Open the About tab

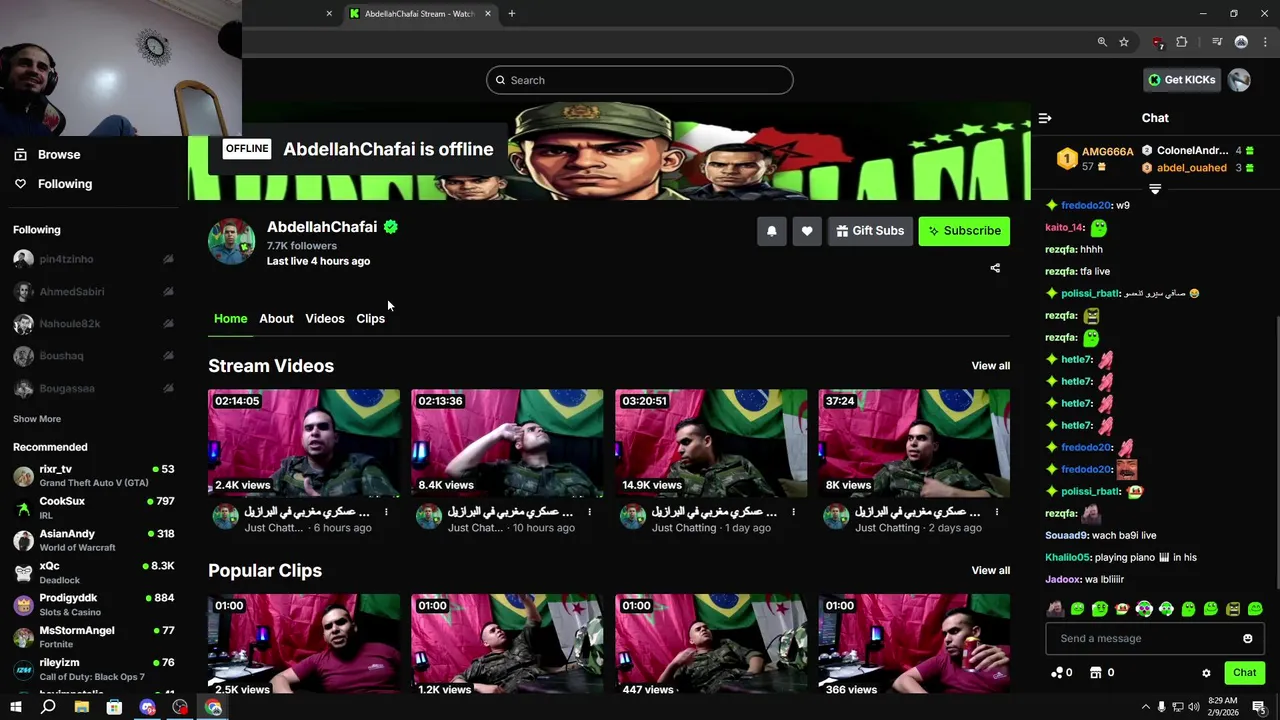tap(276, 319)
